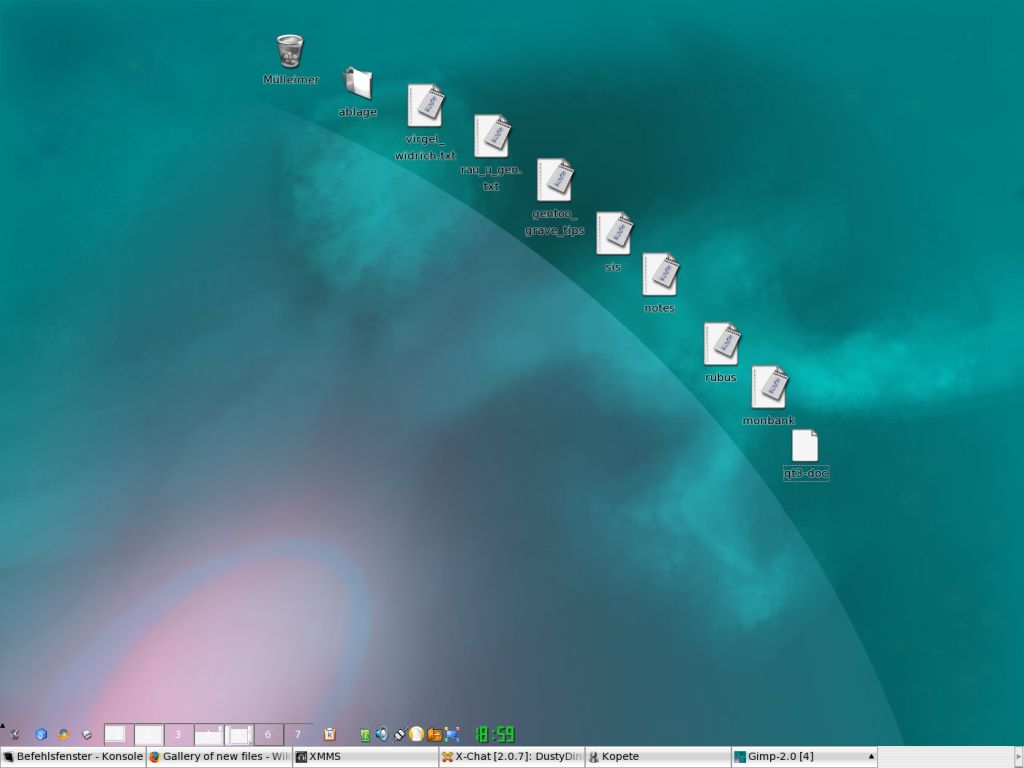
Task: Open the speaker volume mixer tray icon
Action: [381, 734]
